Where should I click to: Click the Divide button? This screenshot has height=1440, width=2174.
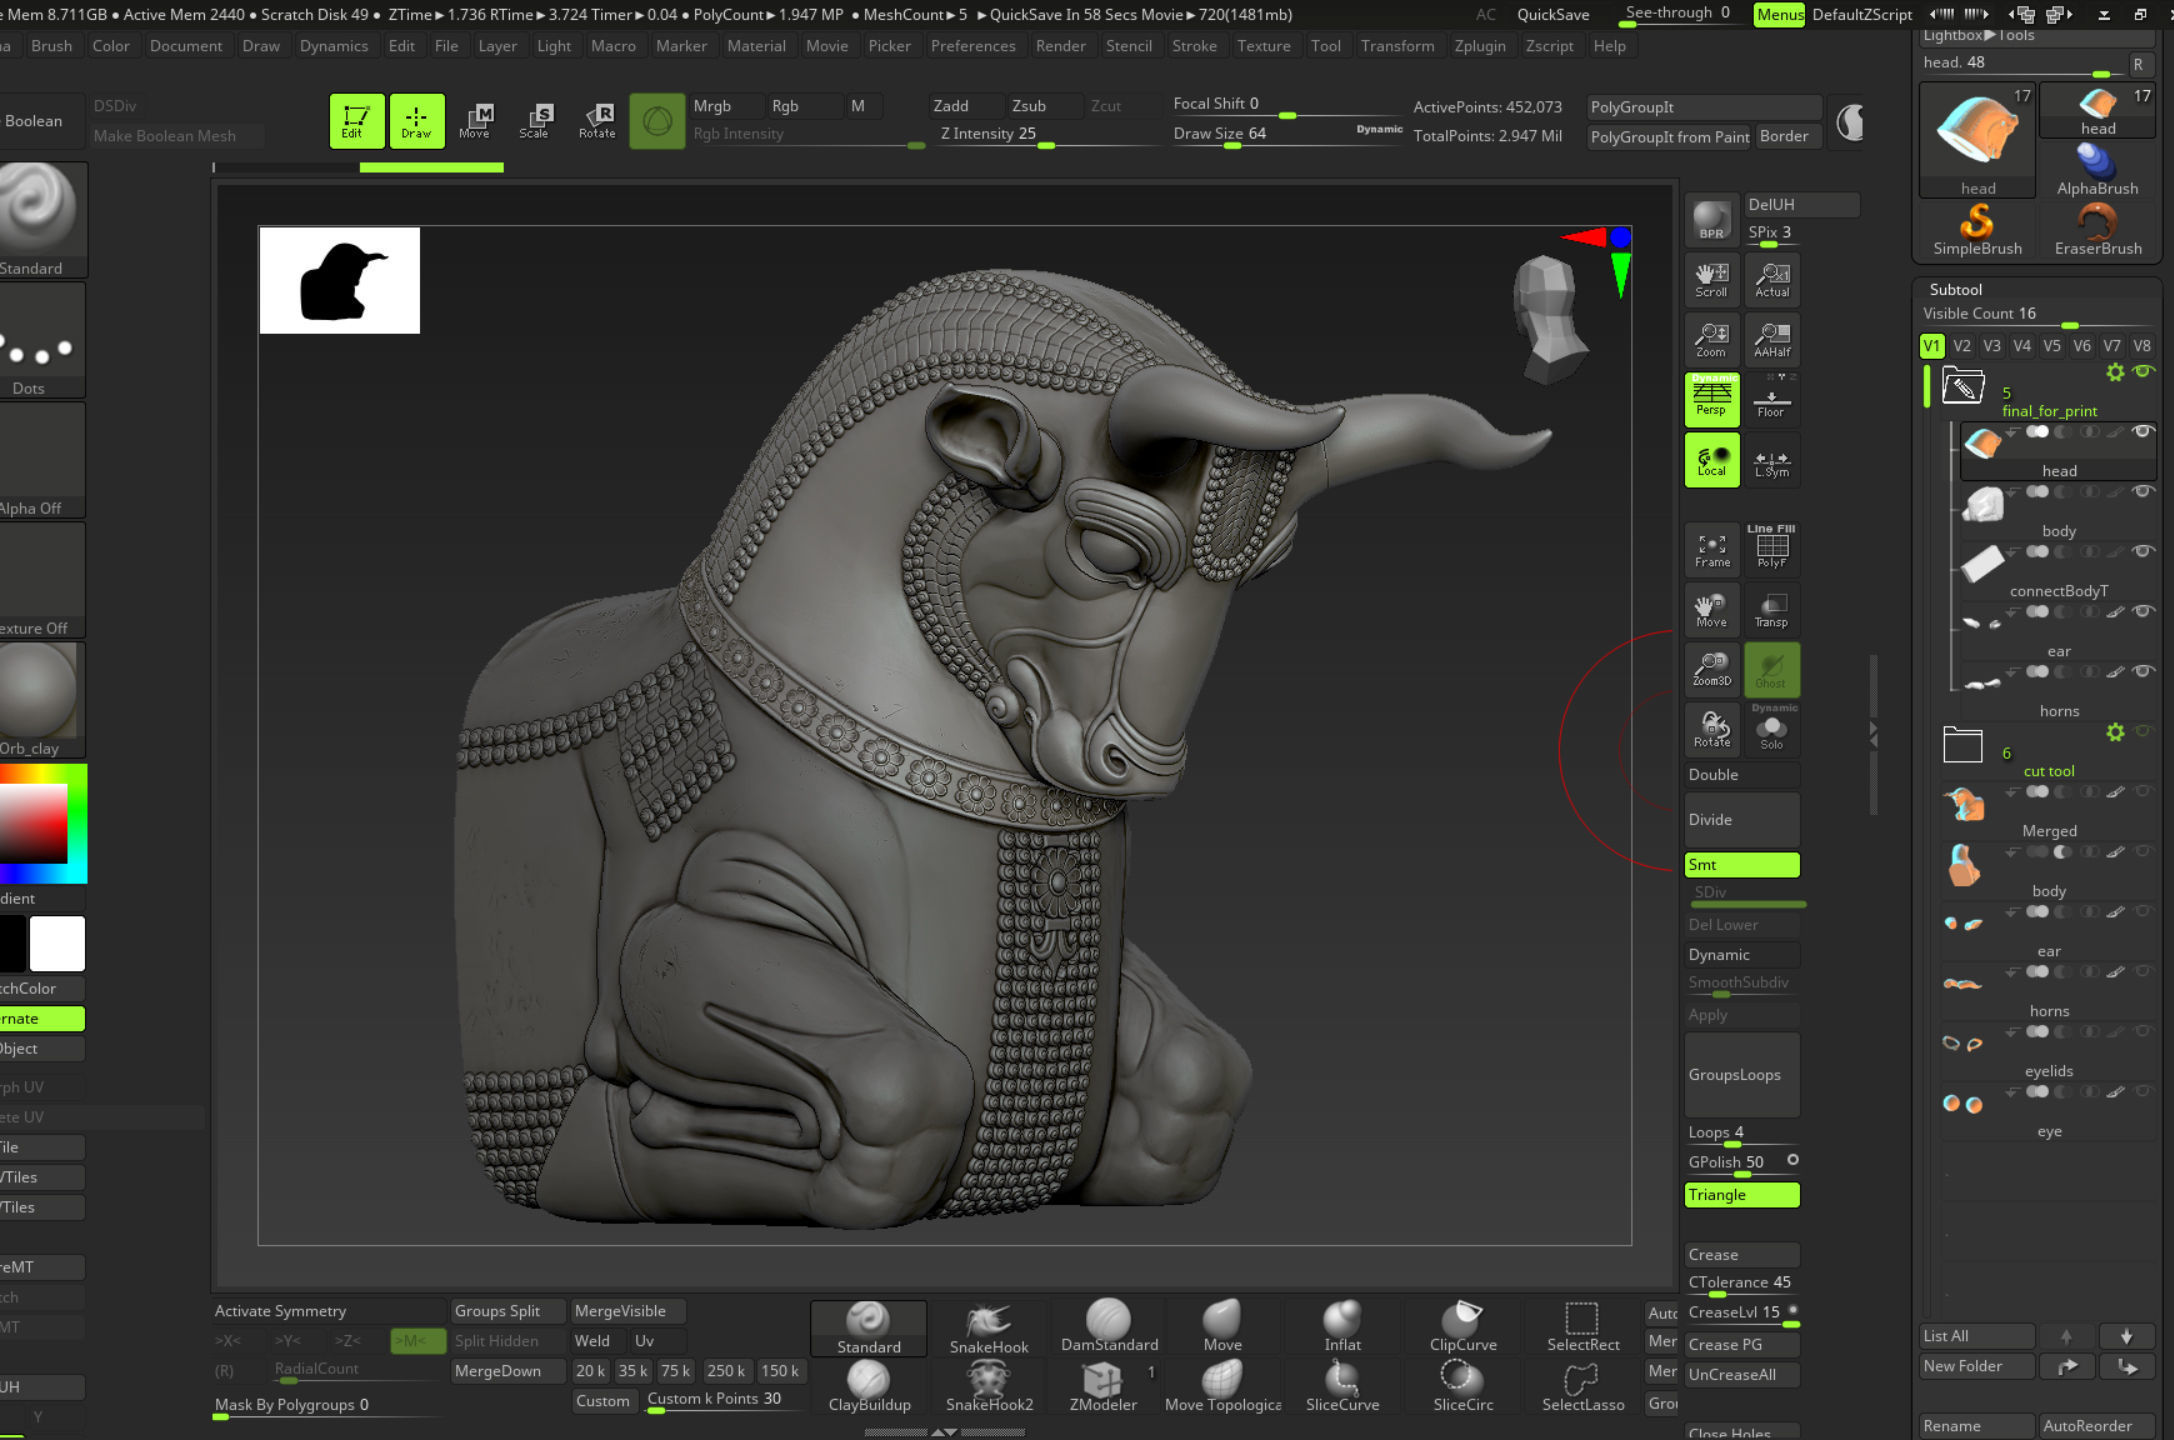click(1741, 819)
